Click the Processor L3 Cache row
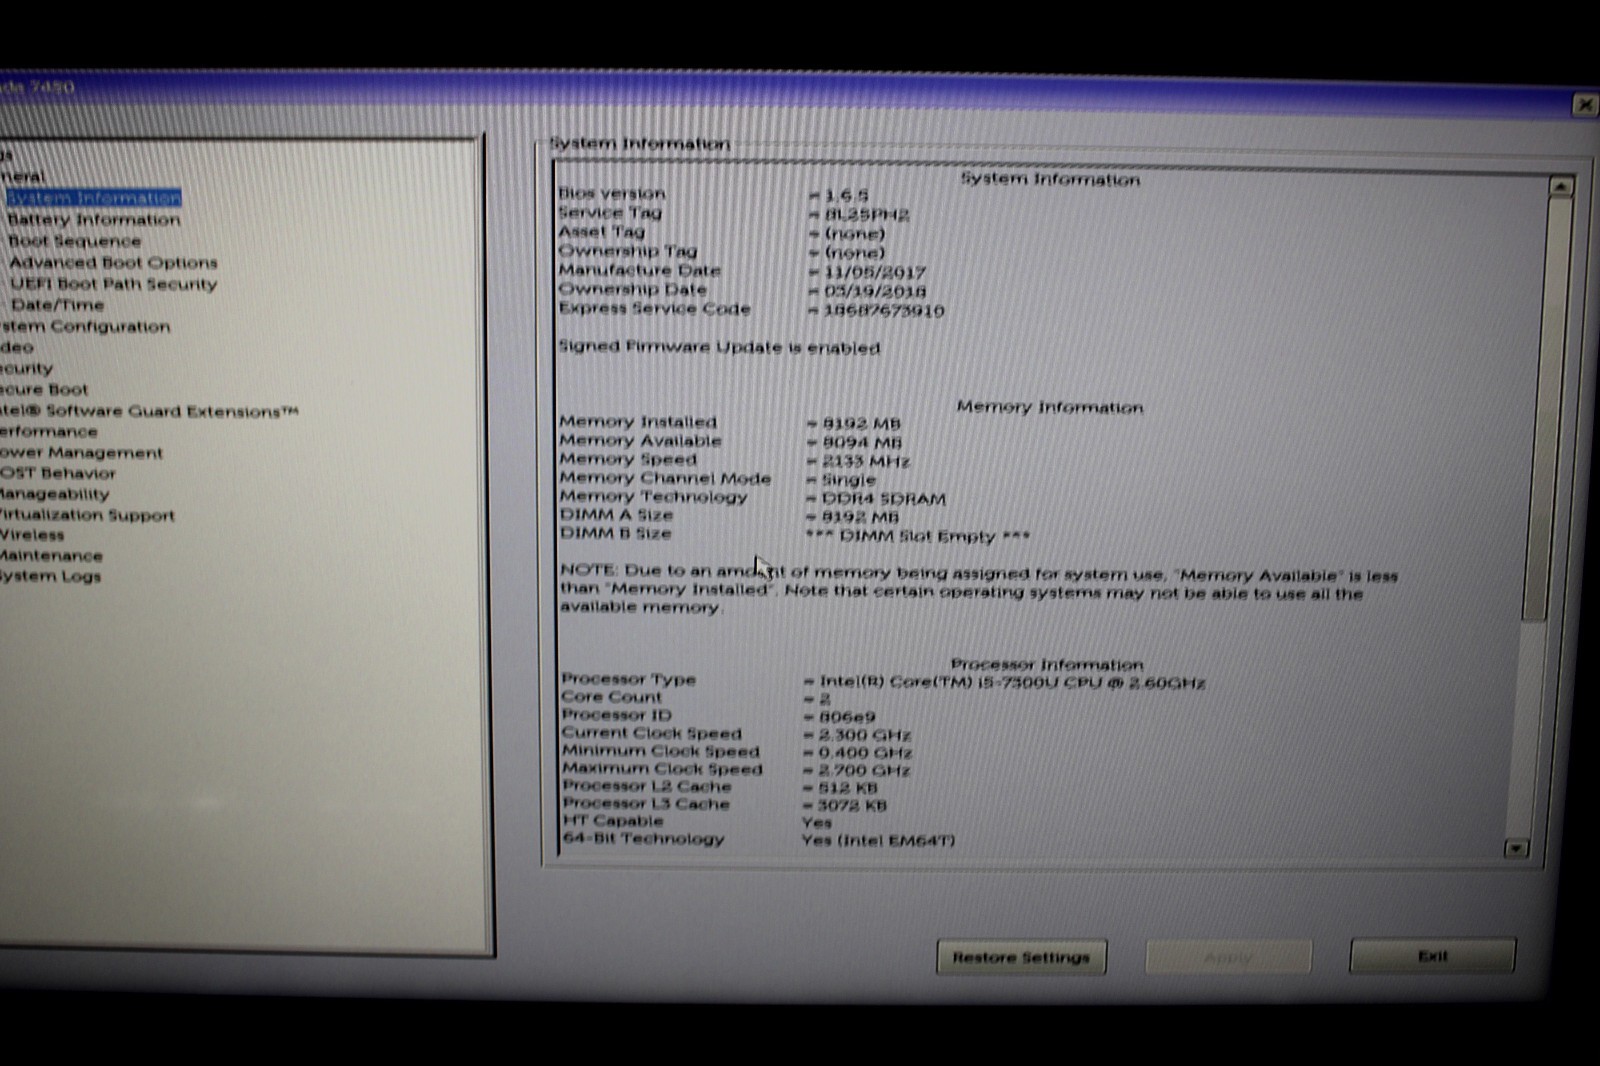 724,804
